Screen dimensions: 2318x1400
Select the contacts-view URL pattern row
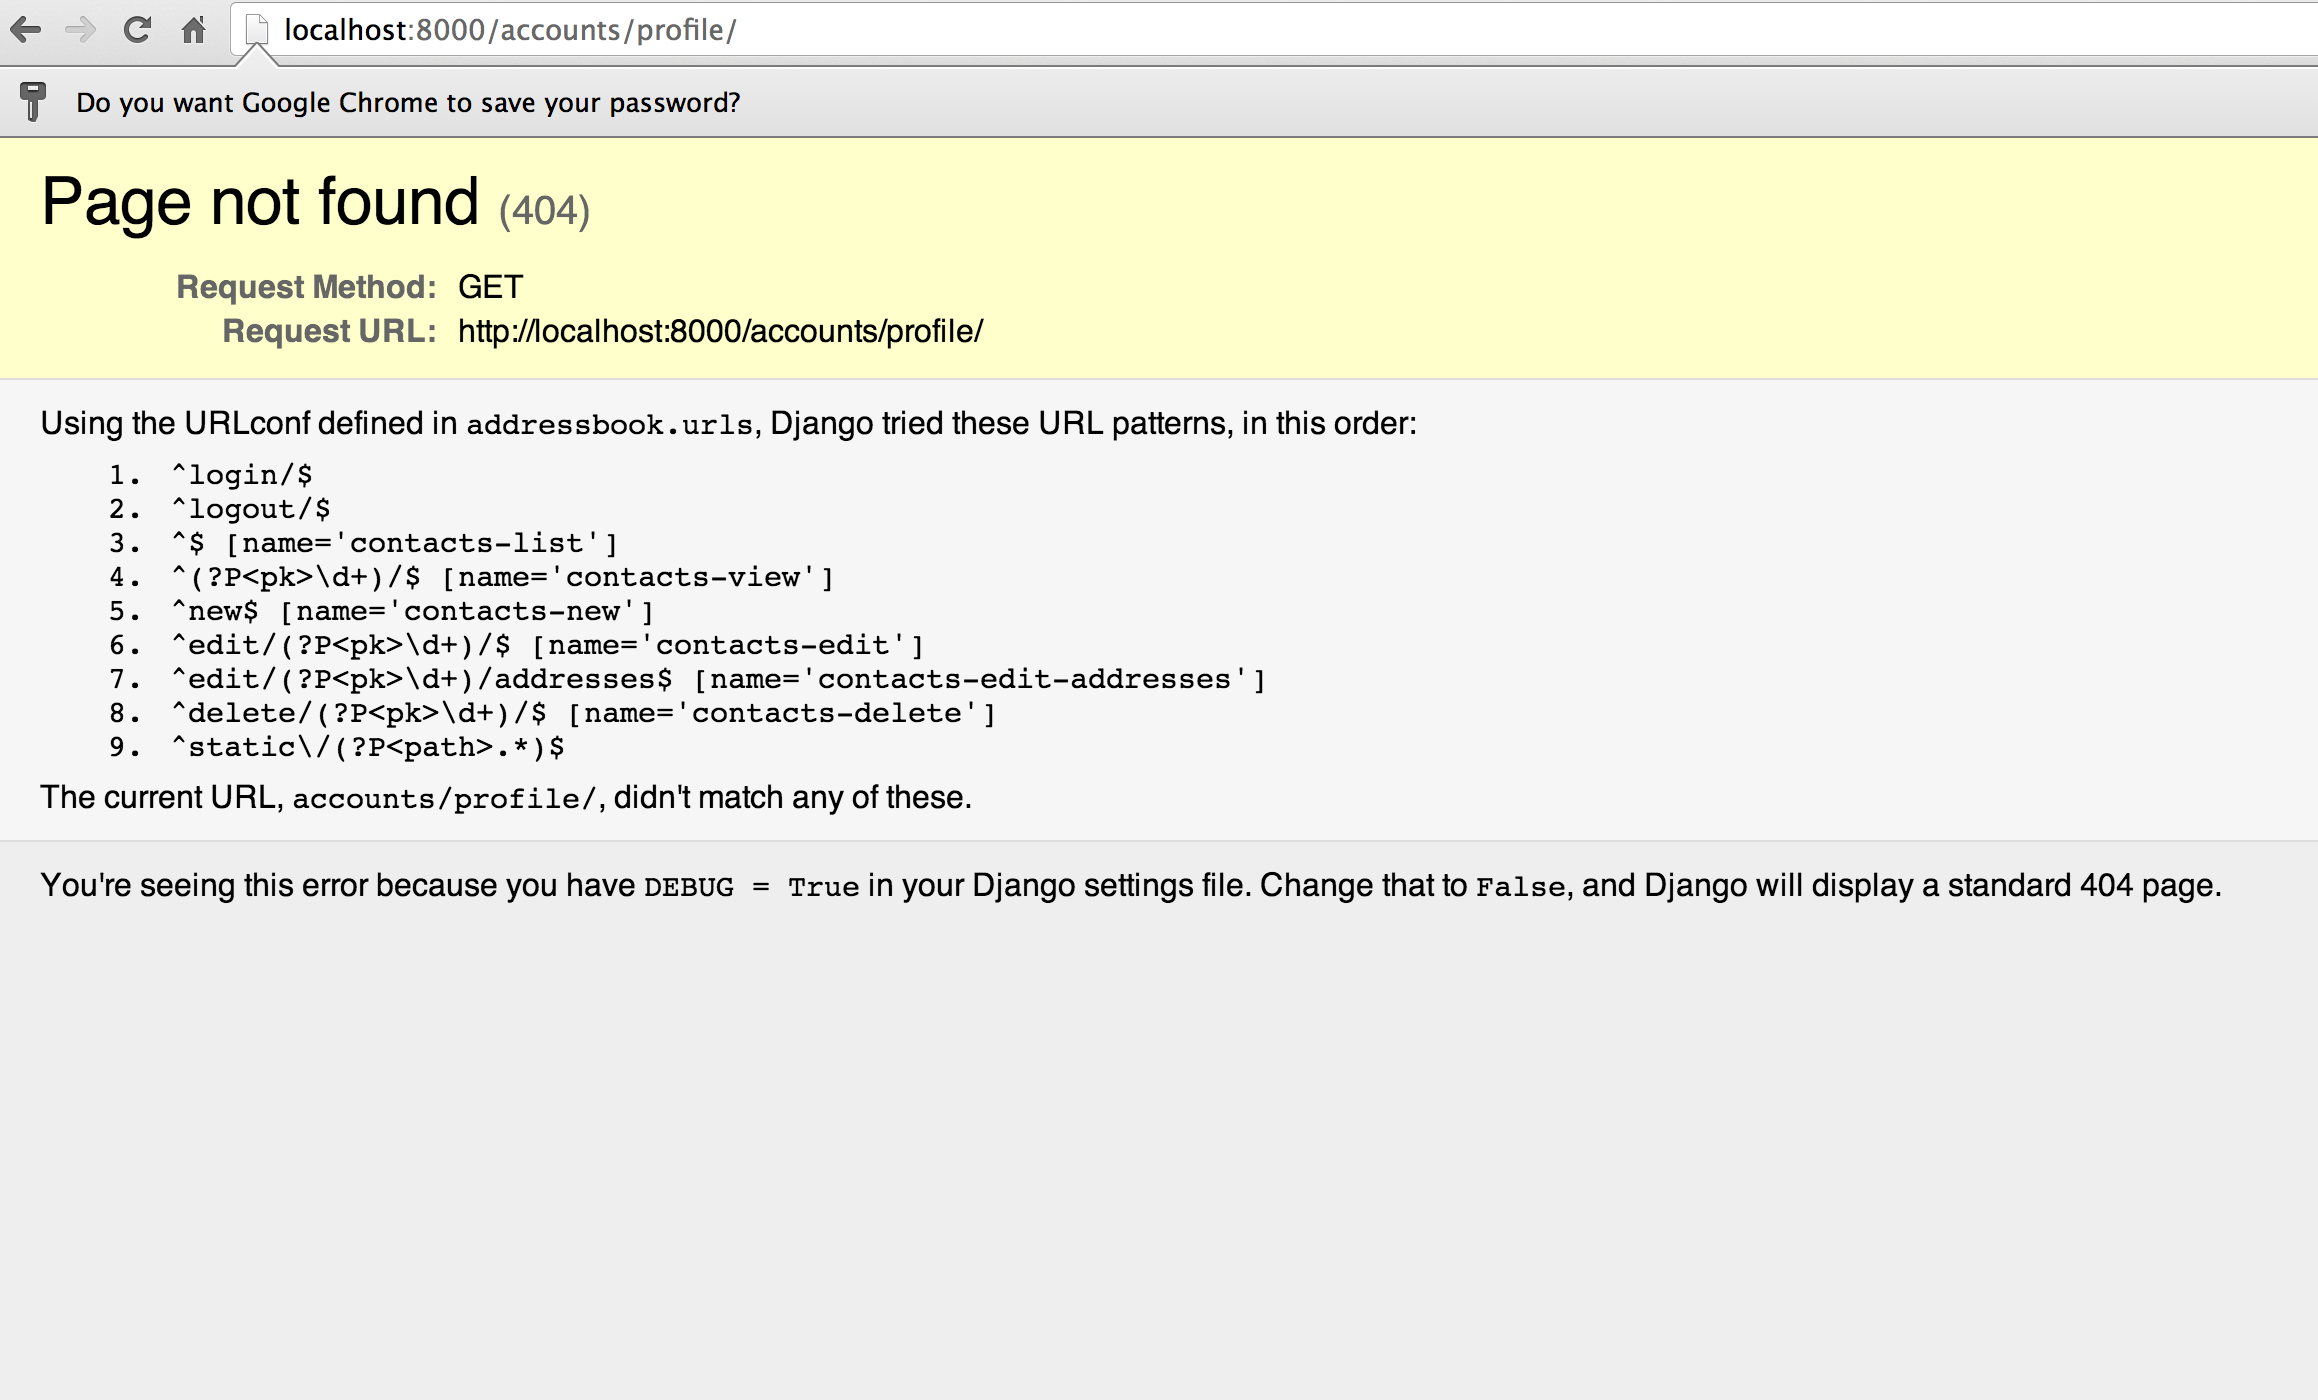(503, 577)
